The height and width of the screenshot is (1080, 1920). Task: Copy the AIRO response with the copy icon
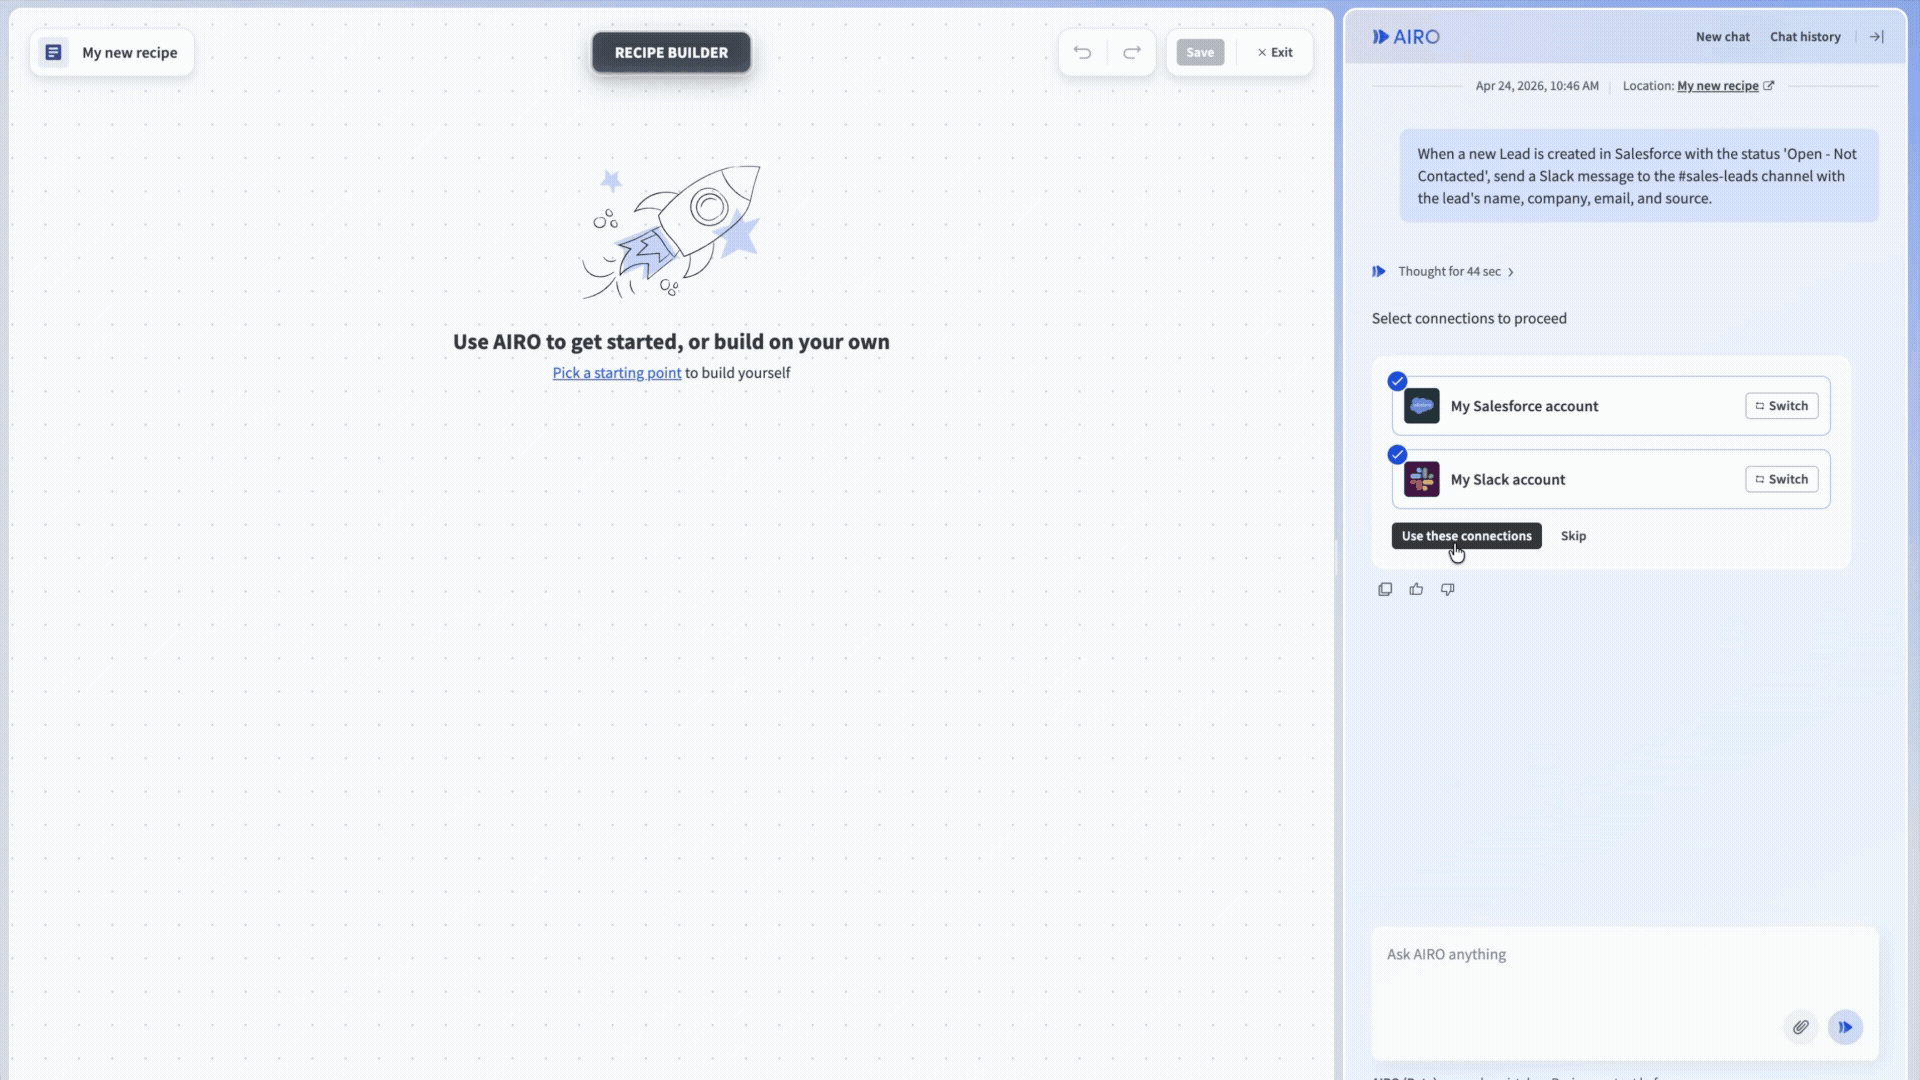(x=1385, y=589)
